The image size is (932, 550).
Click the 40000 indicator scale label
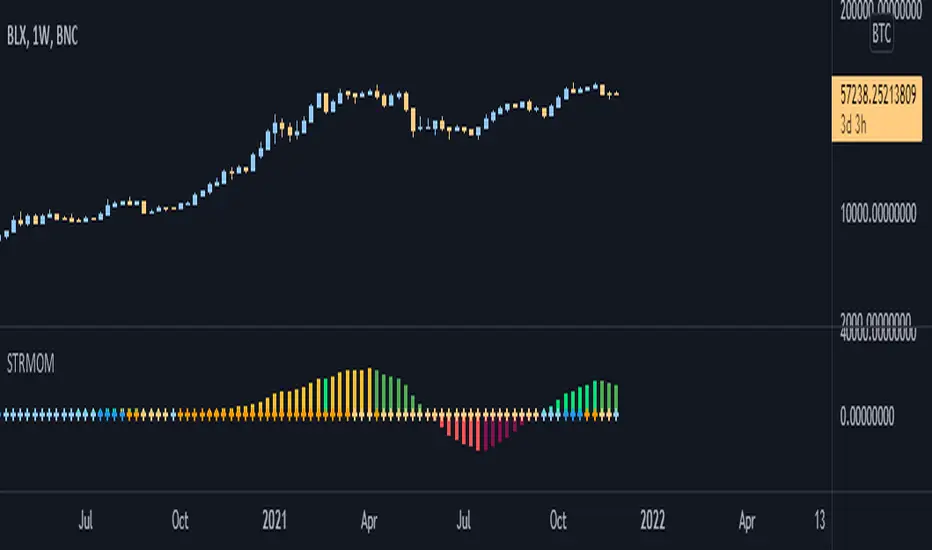click(880, 337)
